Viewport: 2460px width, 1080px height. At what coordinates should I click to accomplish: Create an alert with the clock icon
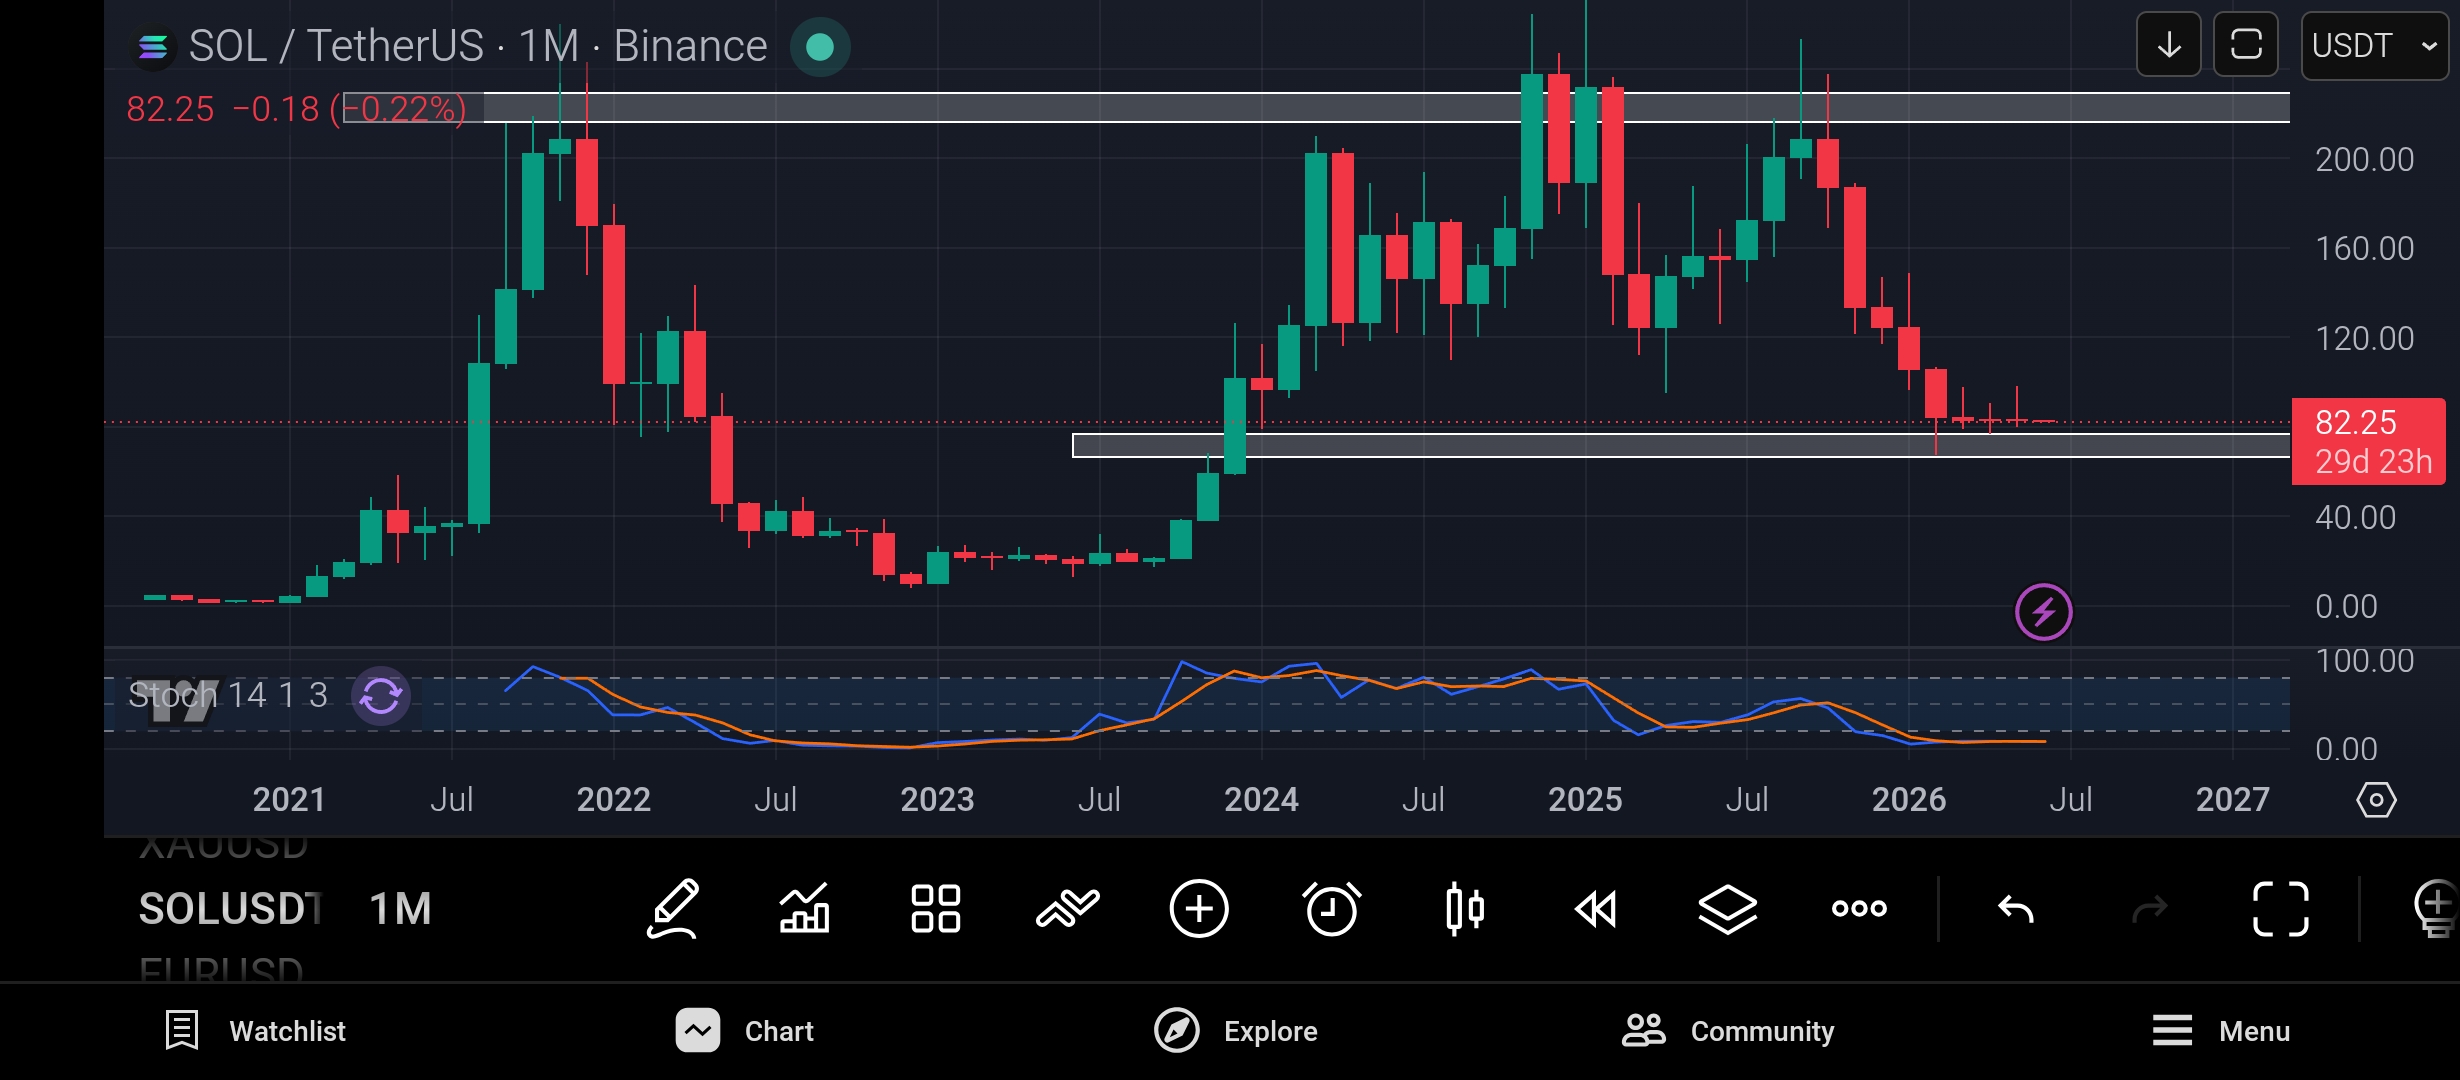[1332, 909]
